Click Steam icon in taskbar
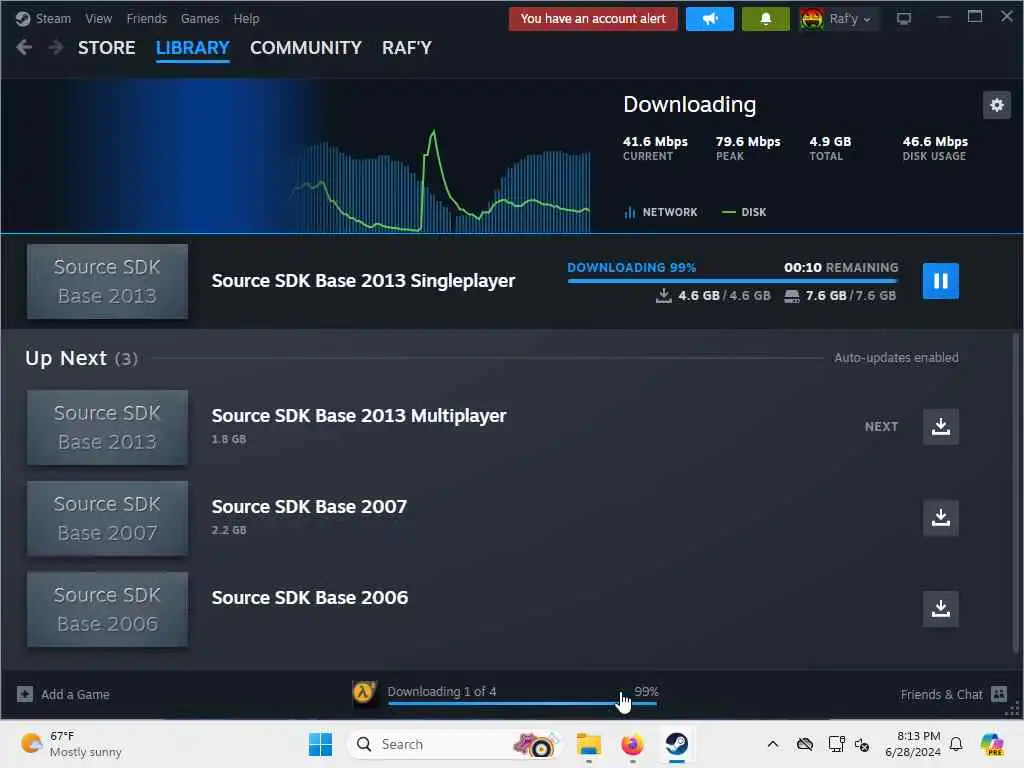 pyautogui.click(x=677, y=744)
